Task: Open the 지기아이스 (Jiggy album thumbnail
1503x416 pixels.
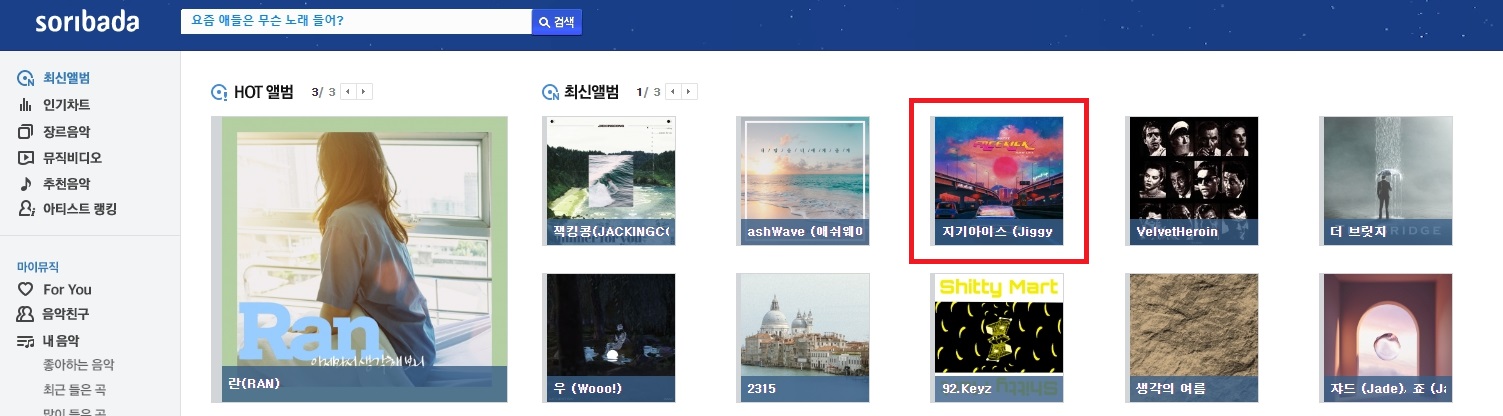Action: click(x=997, y=181)
